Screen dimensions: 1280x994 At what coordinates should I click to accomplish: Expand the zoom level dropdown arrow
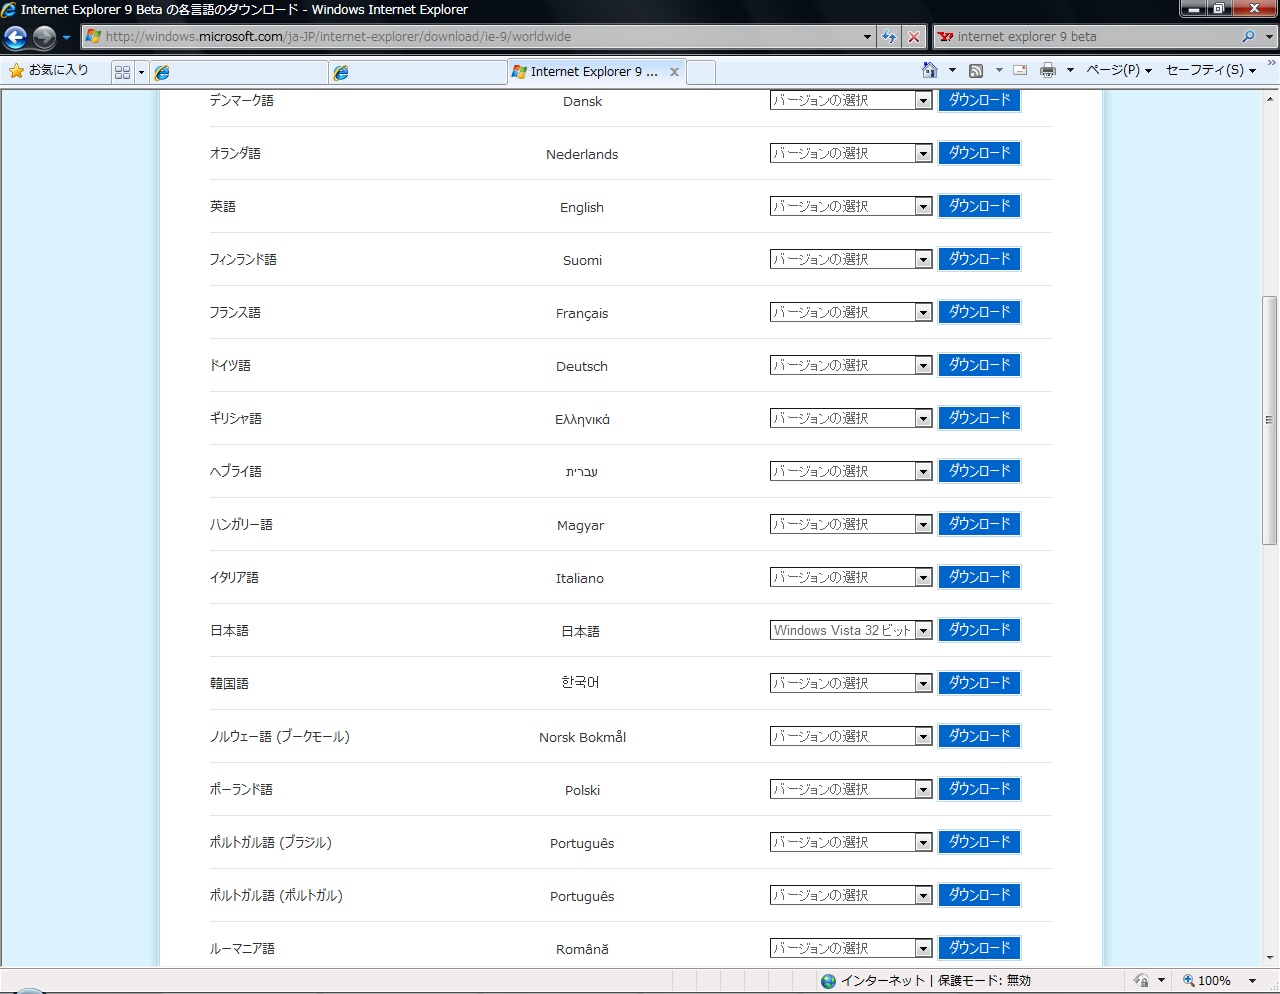1252,981
